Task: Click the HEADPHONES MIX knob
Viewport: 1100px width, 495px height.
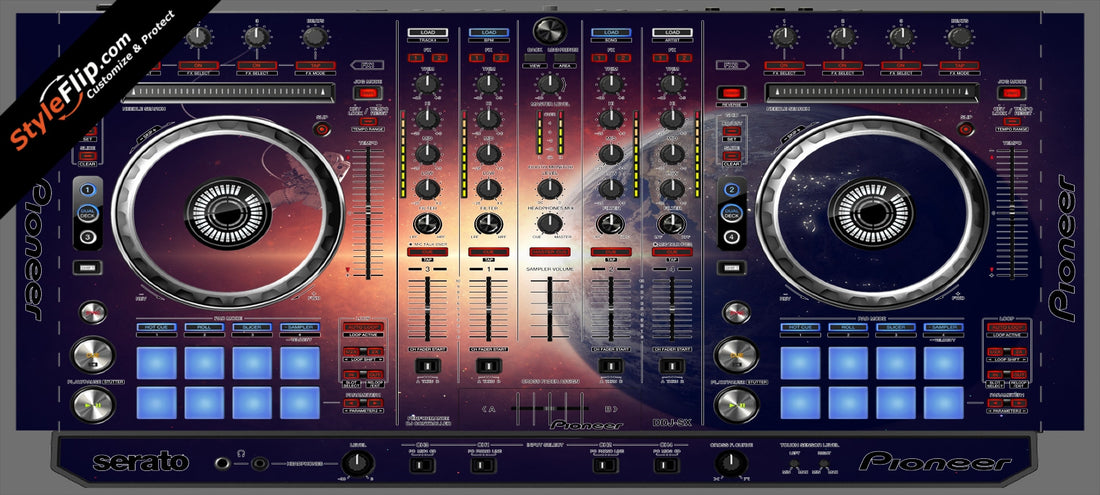Action: [x=549, y=224]
